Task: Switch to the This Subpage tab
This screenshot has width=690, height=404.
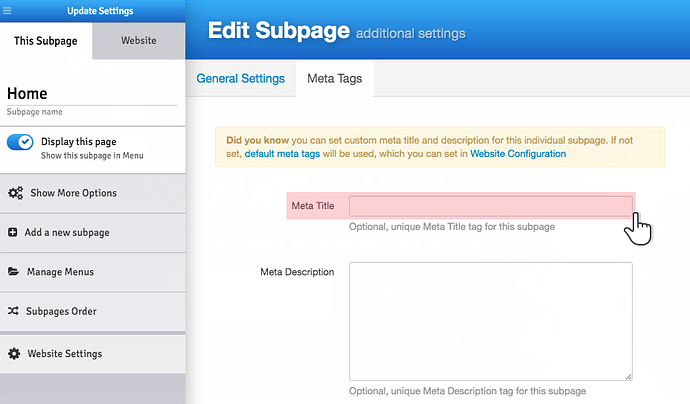Action: coord(46,41)
